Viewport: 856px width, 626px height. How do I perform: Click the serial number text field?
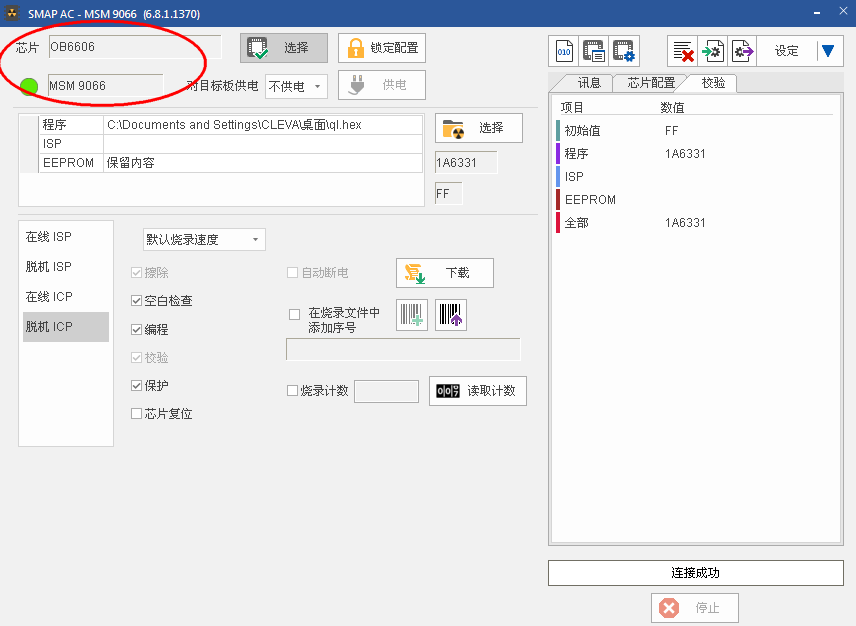(403, 350)
